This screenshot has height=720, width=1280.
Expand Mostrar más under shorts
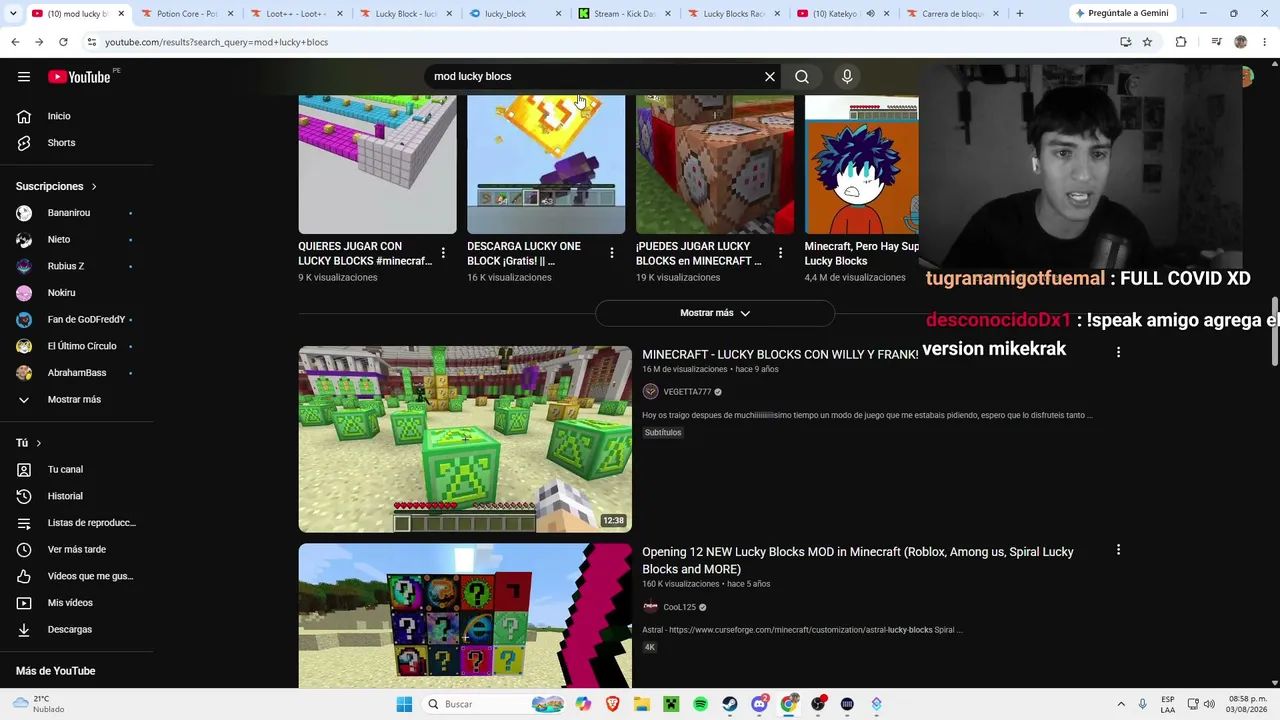(x=715, y=313)
